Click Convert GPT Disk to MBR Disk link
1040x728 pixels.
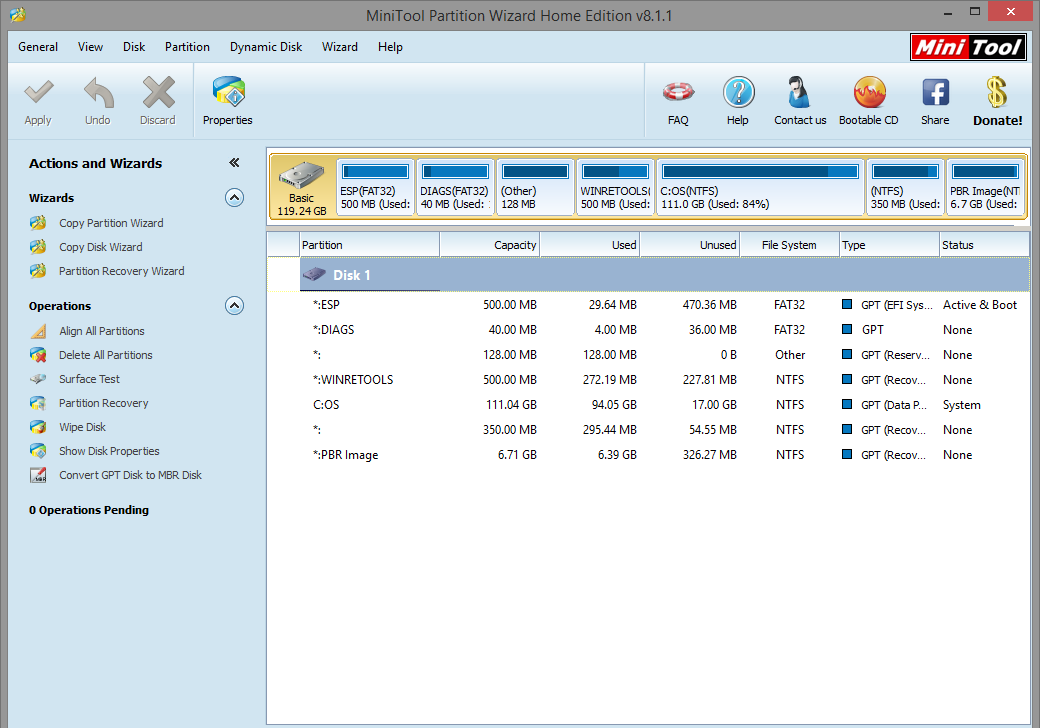pos(130,475)
